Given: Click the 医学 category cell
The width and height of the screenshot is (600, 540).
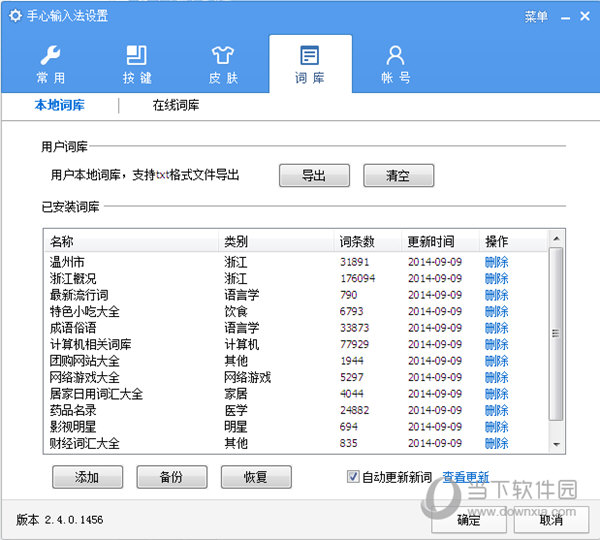Looking at the screenshot, I should point(236,410).
